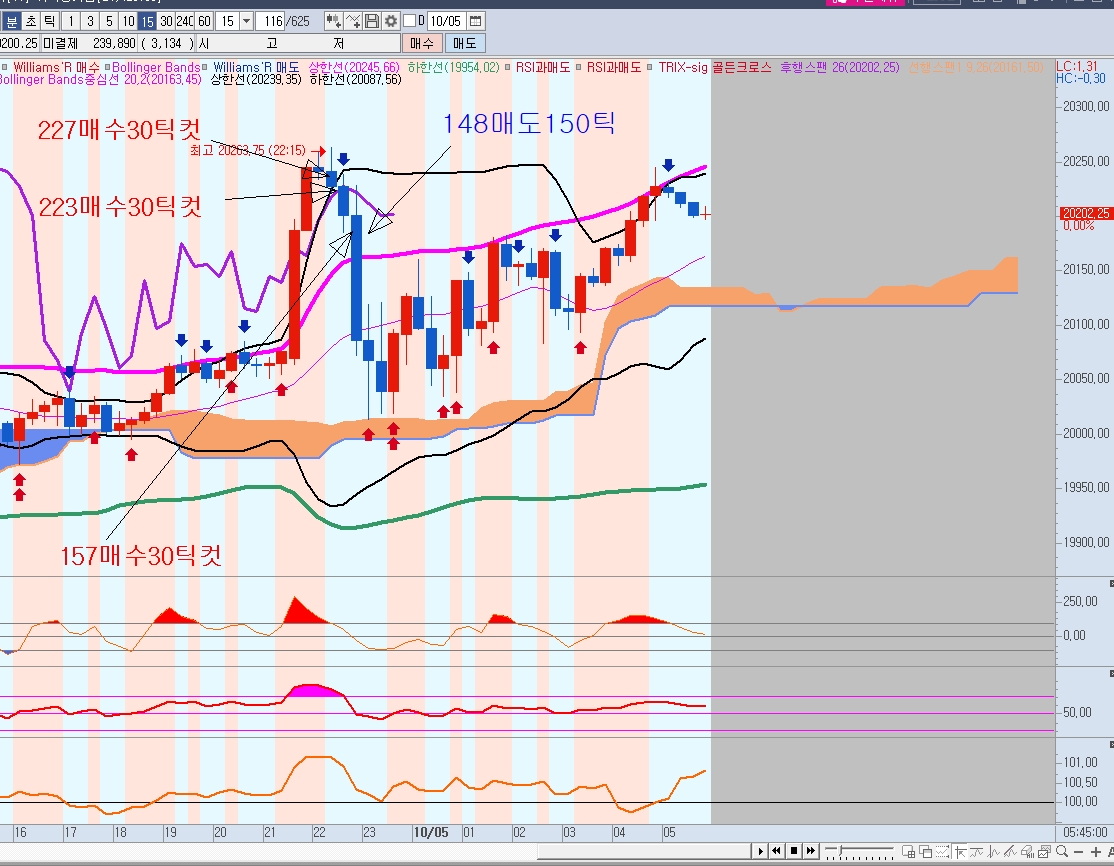
Task: Click the fast-forward button in replay controls
Action: pyautogui.click(x=811, y=851)
